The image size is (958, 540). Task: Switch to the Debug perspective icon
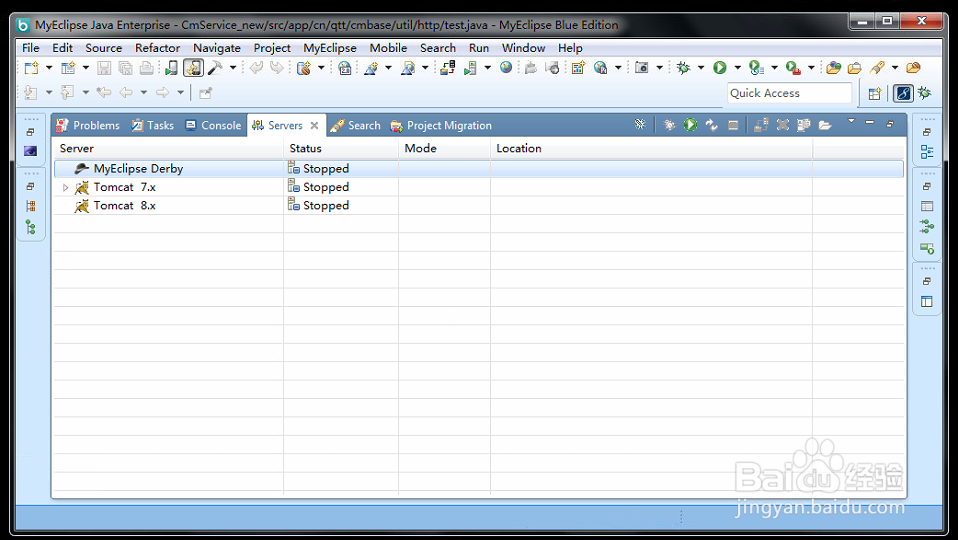coord(925,93)
